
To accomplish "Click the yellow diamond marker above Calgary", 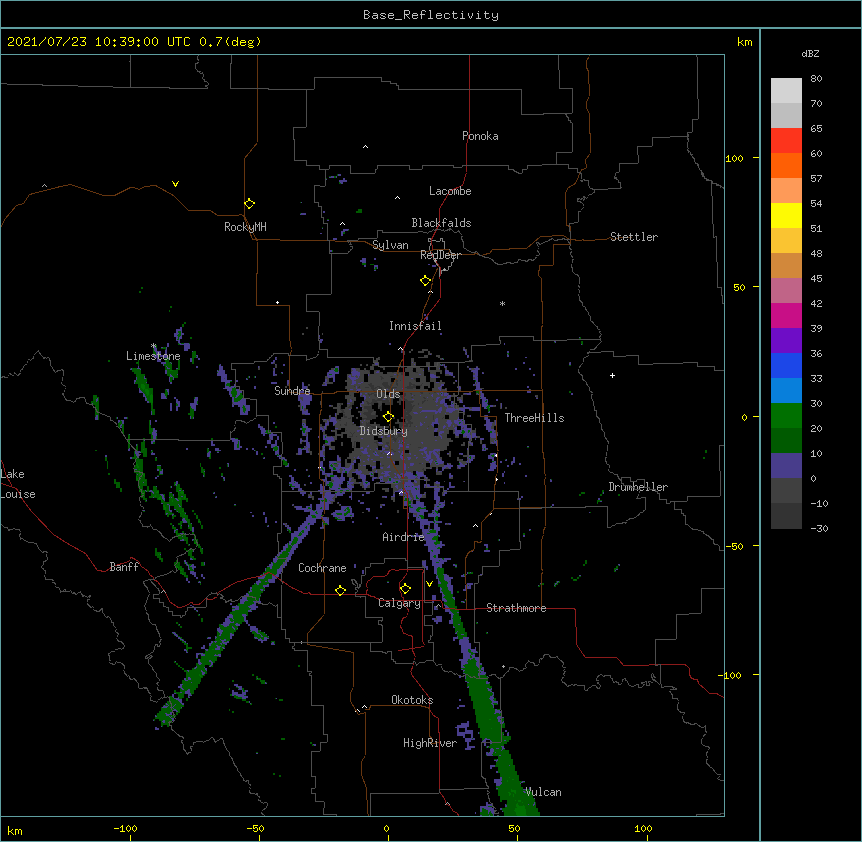I will tap(405, 589).
